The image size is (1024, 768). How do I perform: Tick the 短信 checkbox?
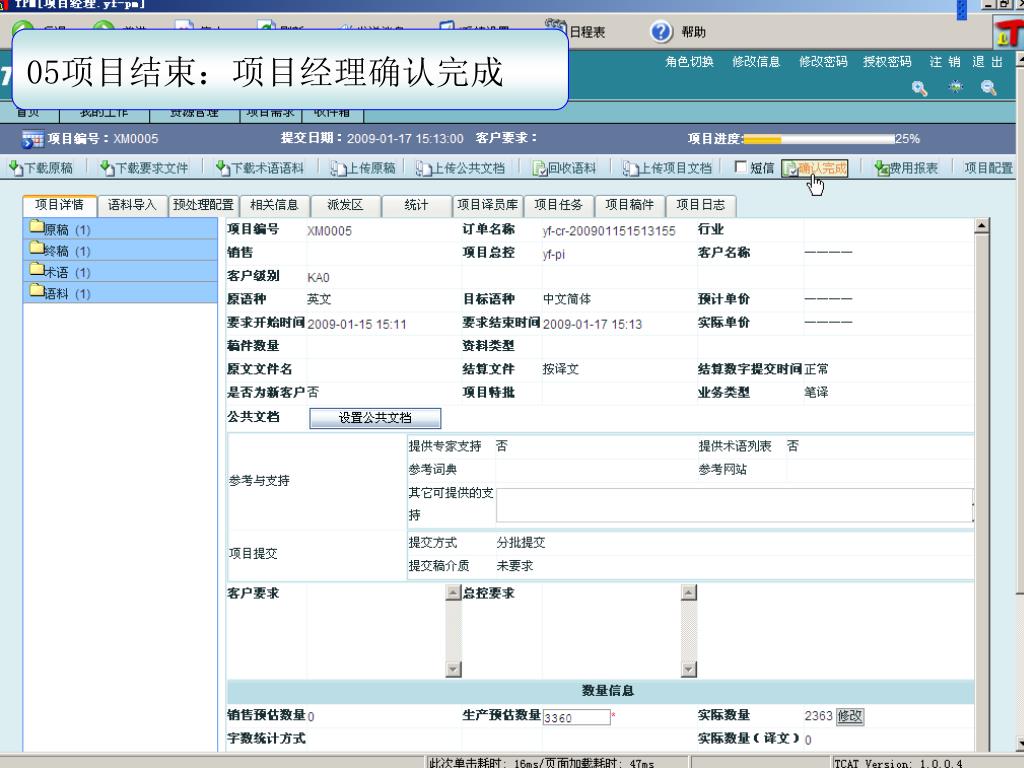point(741,167)
